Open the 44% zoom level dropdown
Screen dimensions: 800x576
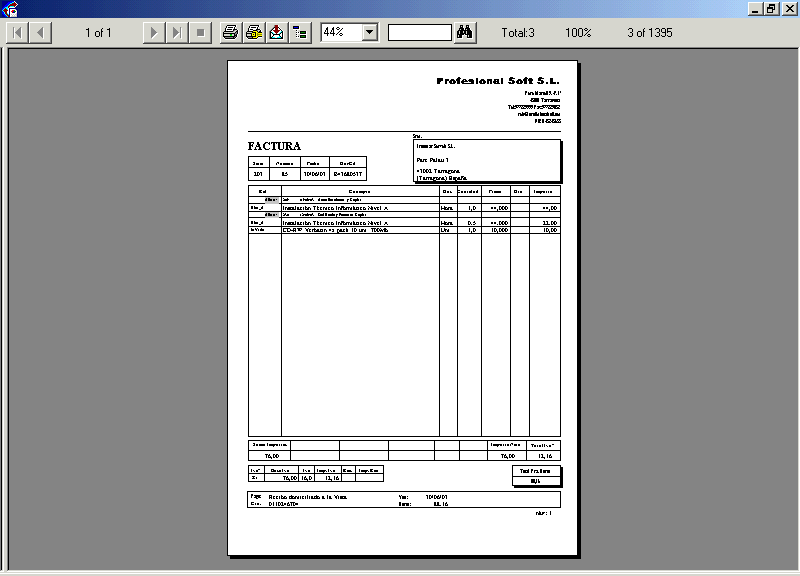369,33
